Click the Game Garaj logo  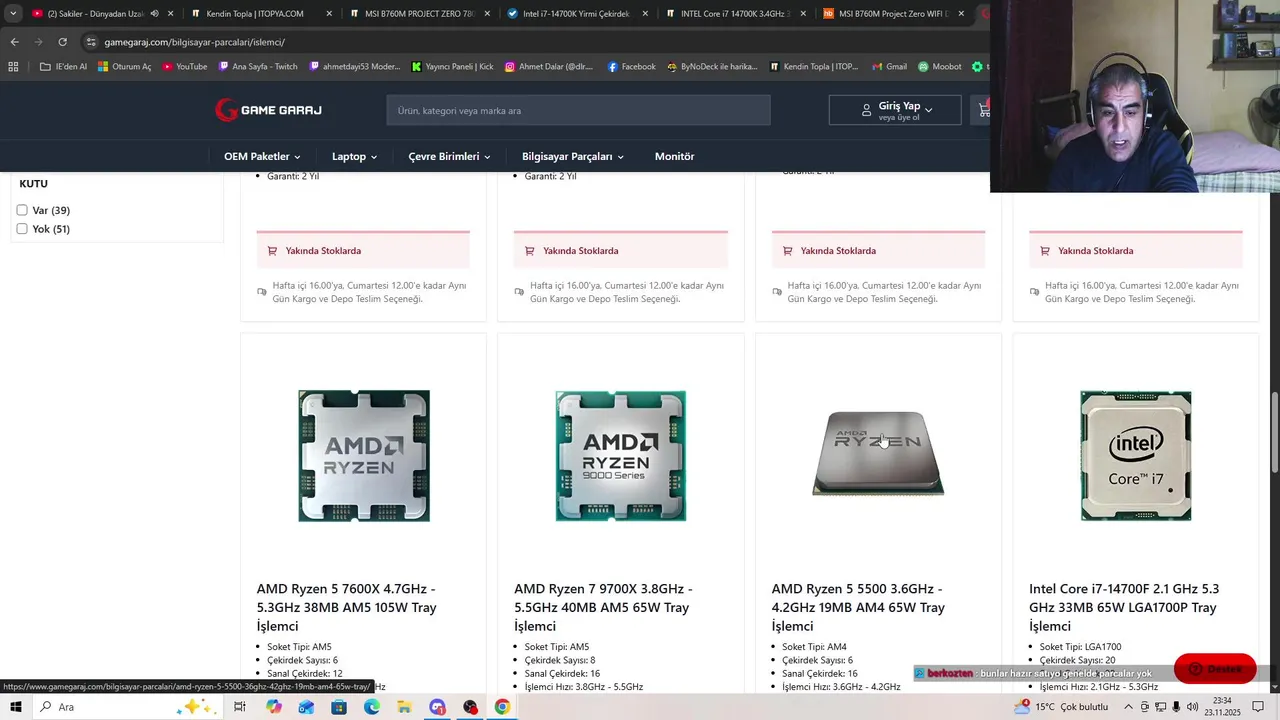coord(268,110)
